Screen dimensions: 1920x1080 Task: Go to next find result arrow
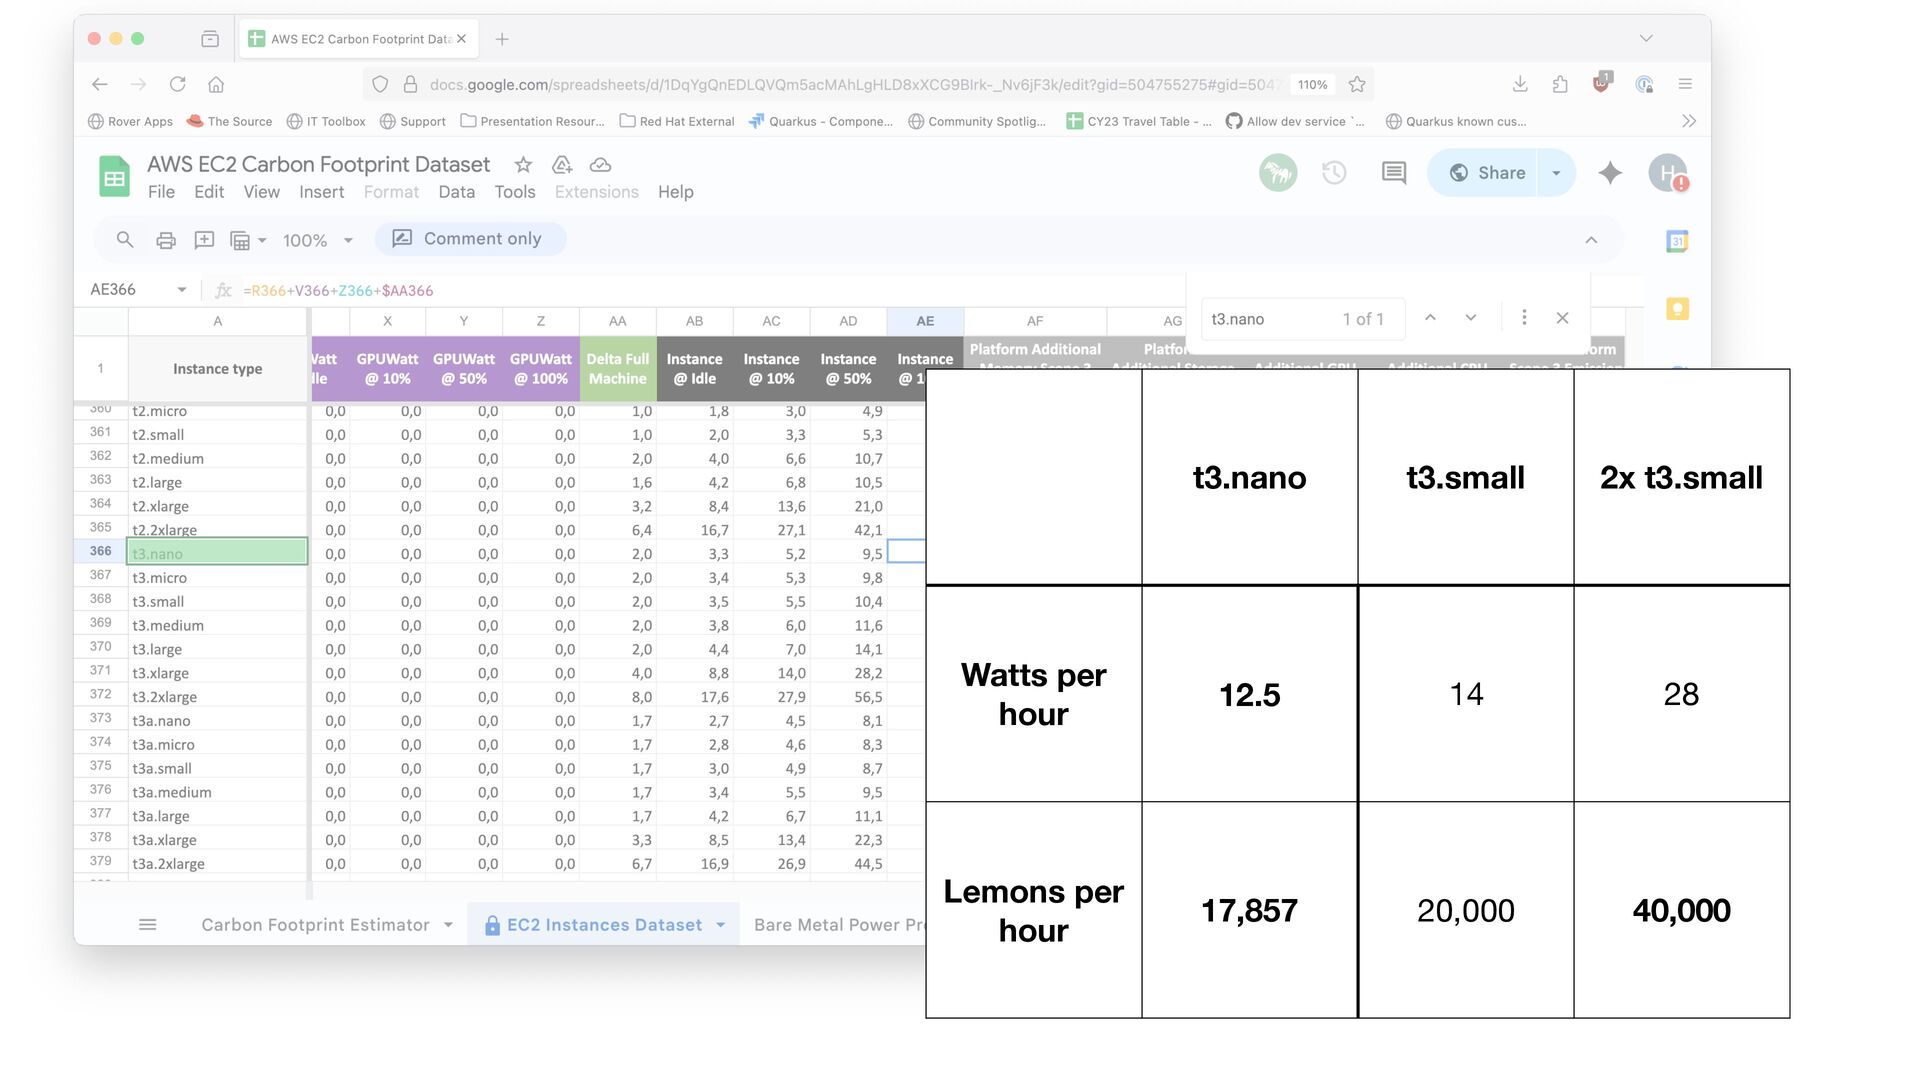coord(1471,318)
